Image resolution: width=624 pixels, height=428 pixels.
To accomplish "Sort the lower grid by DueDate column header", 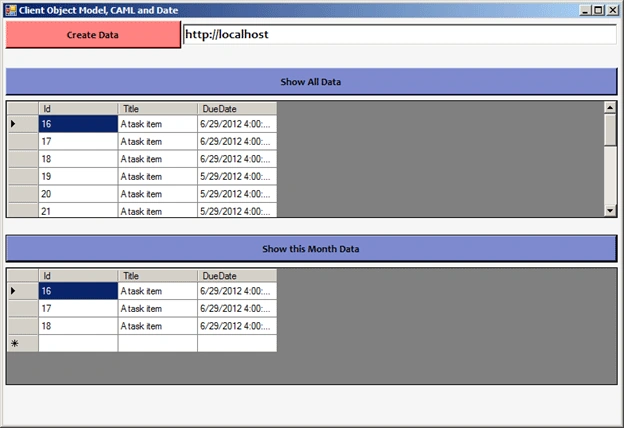I will (237, 276).
